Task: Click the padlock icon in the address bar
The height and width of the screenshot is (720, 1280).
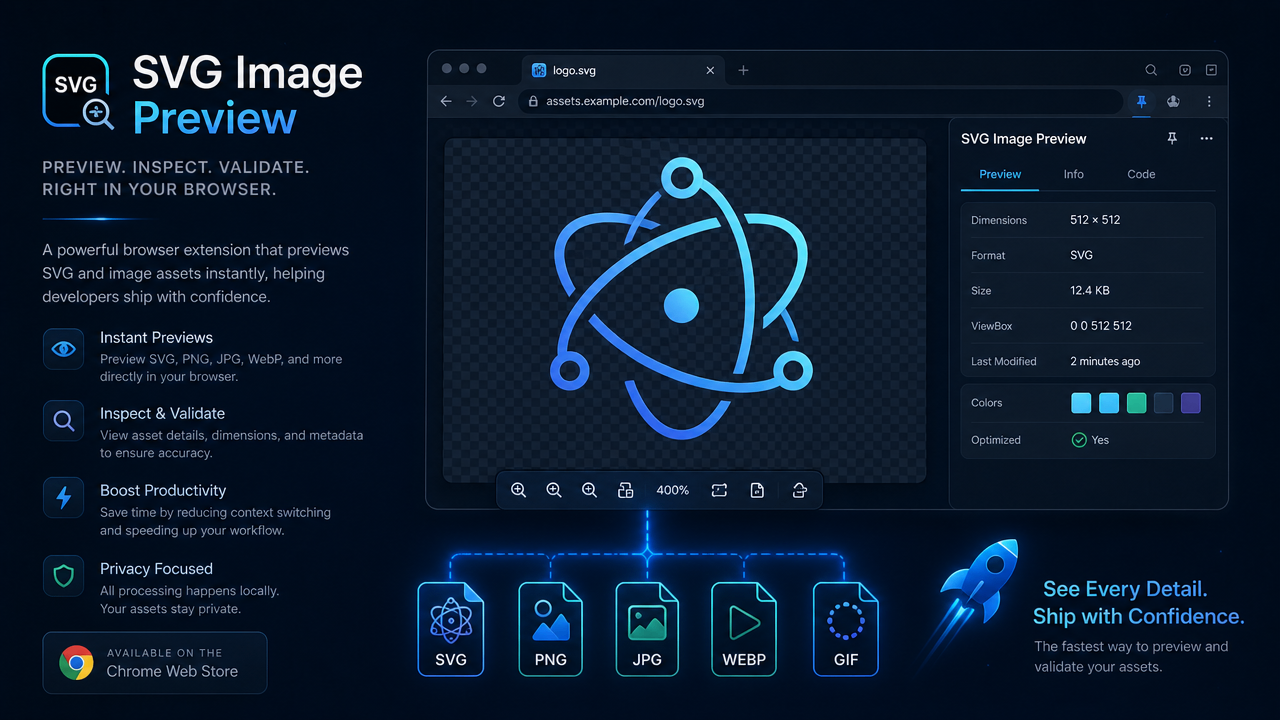Action: point(533,101)
